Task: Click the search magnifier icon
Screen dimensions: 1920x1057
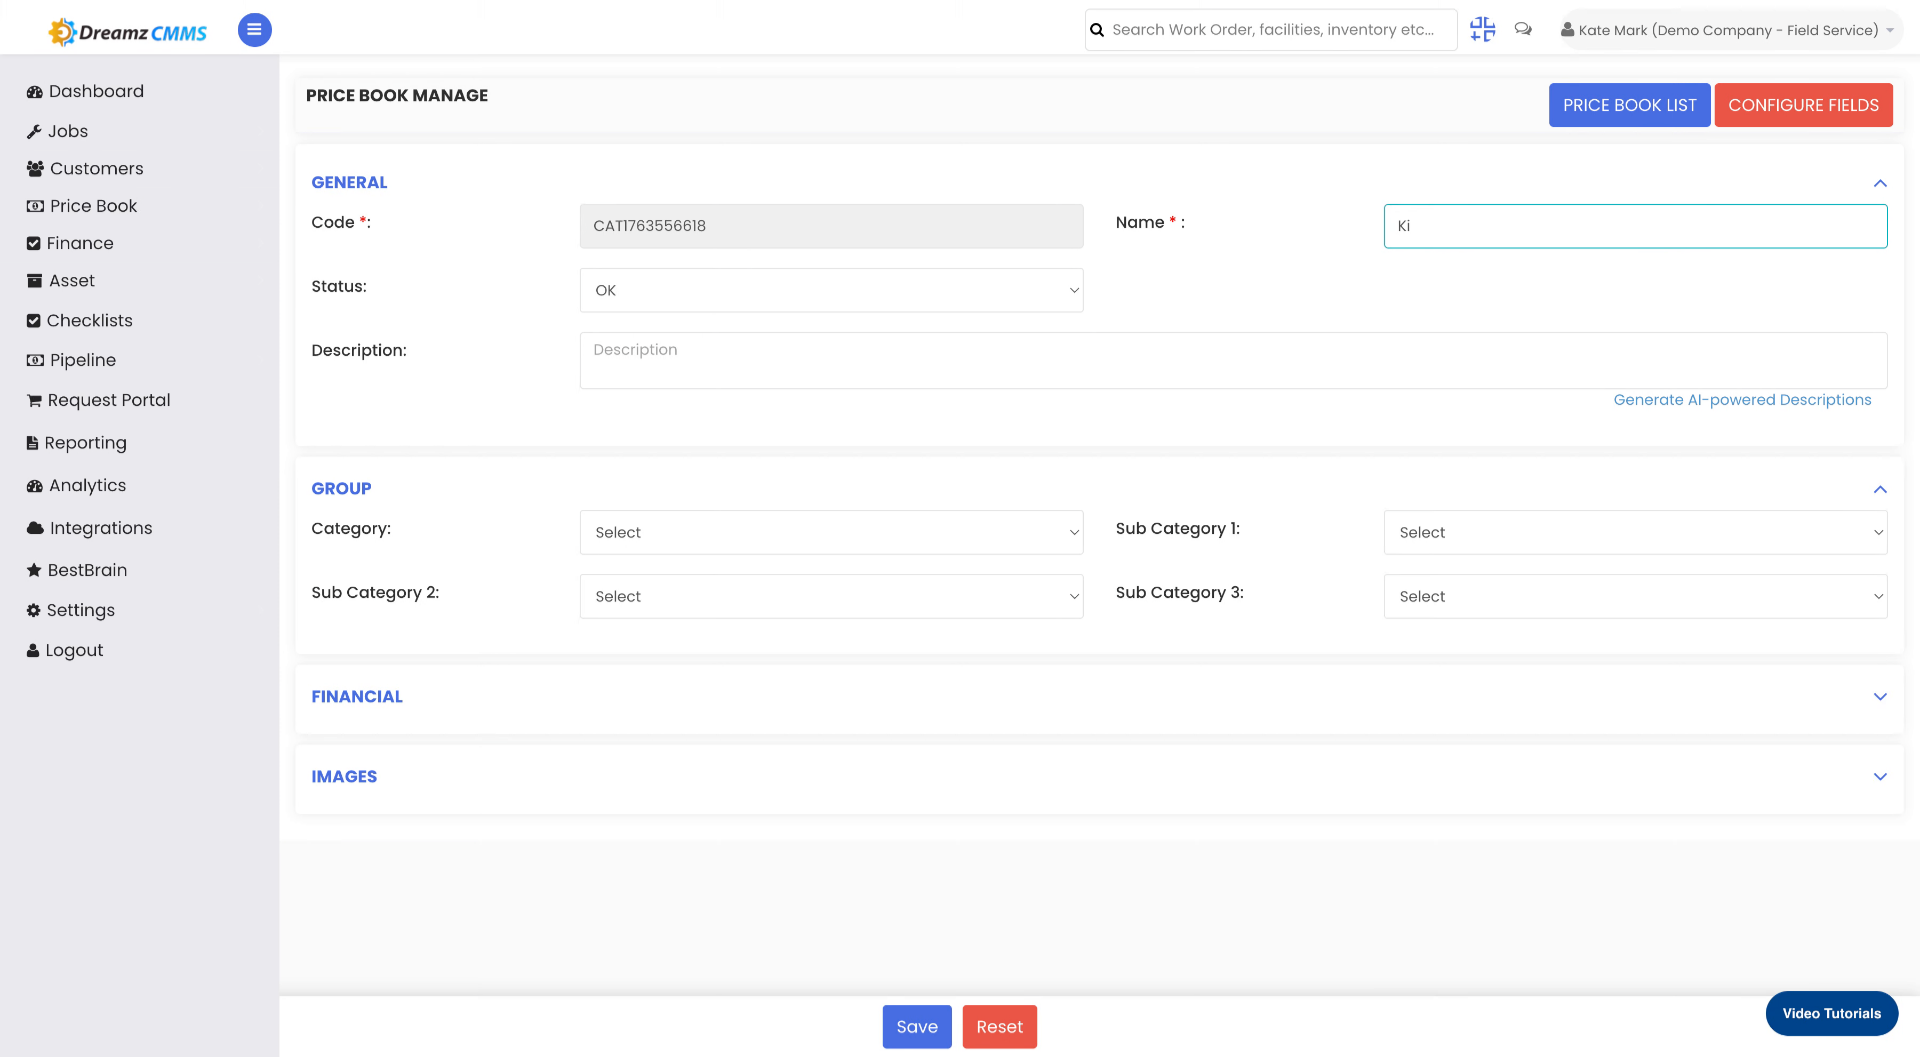Action: tap(1097, 30)
